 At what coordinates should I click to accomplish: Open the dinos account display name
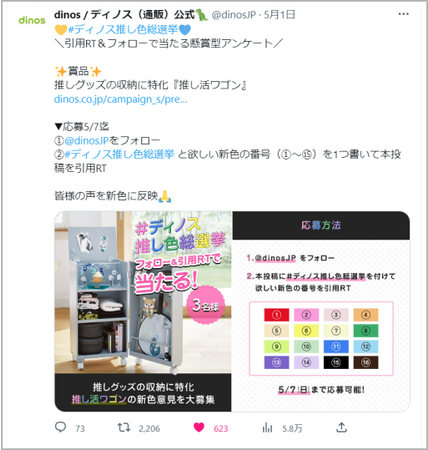pyautogui.click(x=131, y=15)
